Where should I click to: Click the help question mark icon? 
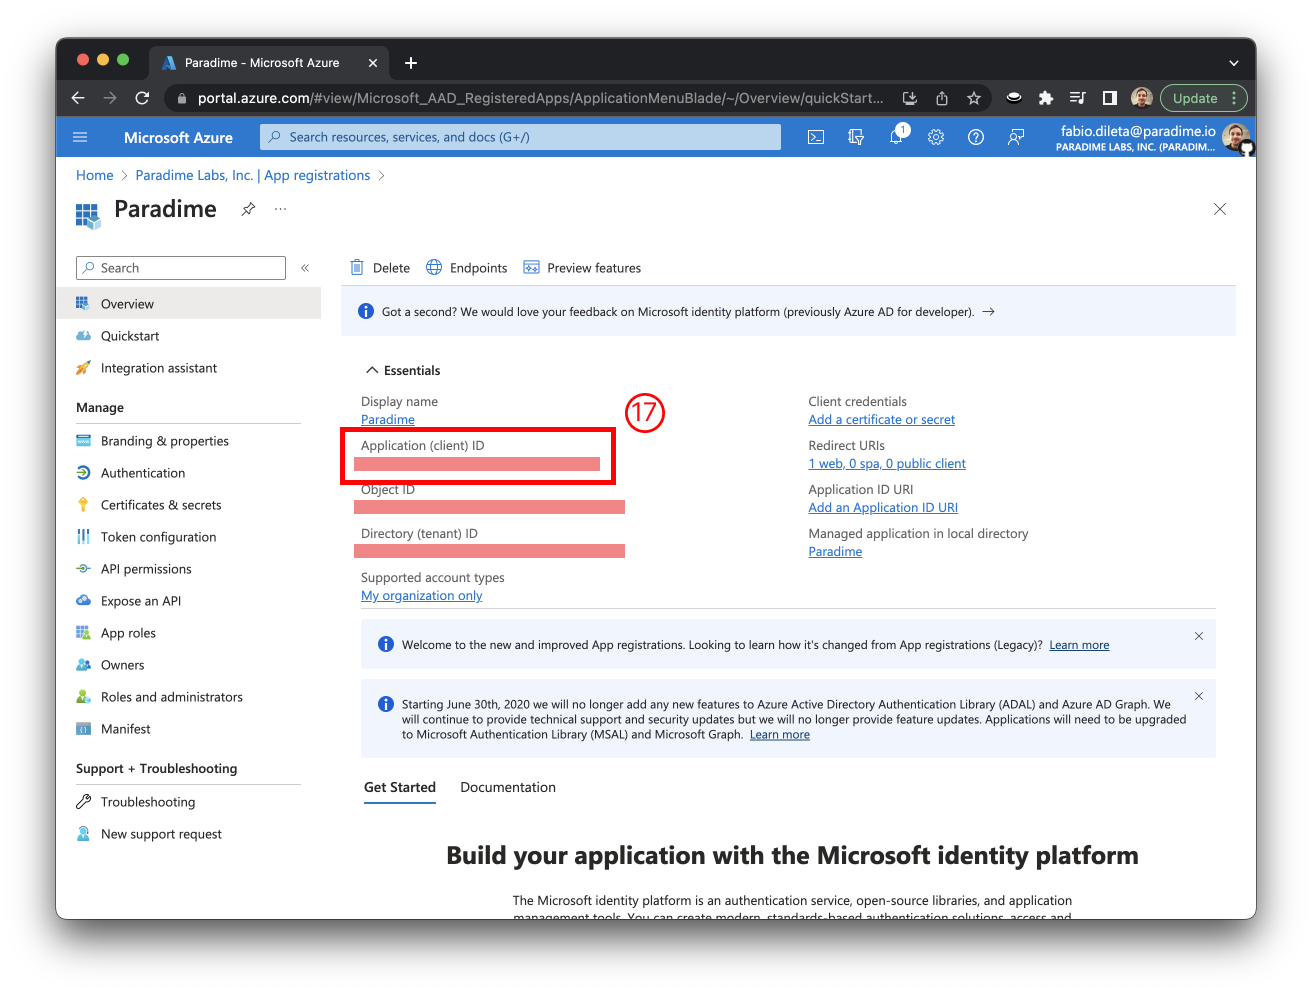point(976,137)
